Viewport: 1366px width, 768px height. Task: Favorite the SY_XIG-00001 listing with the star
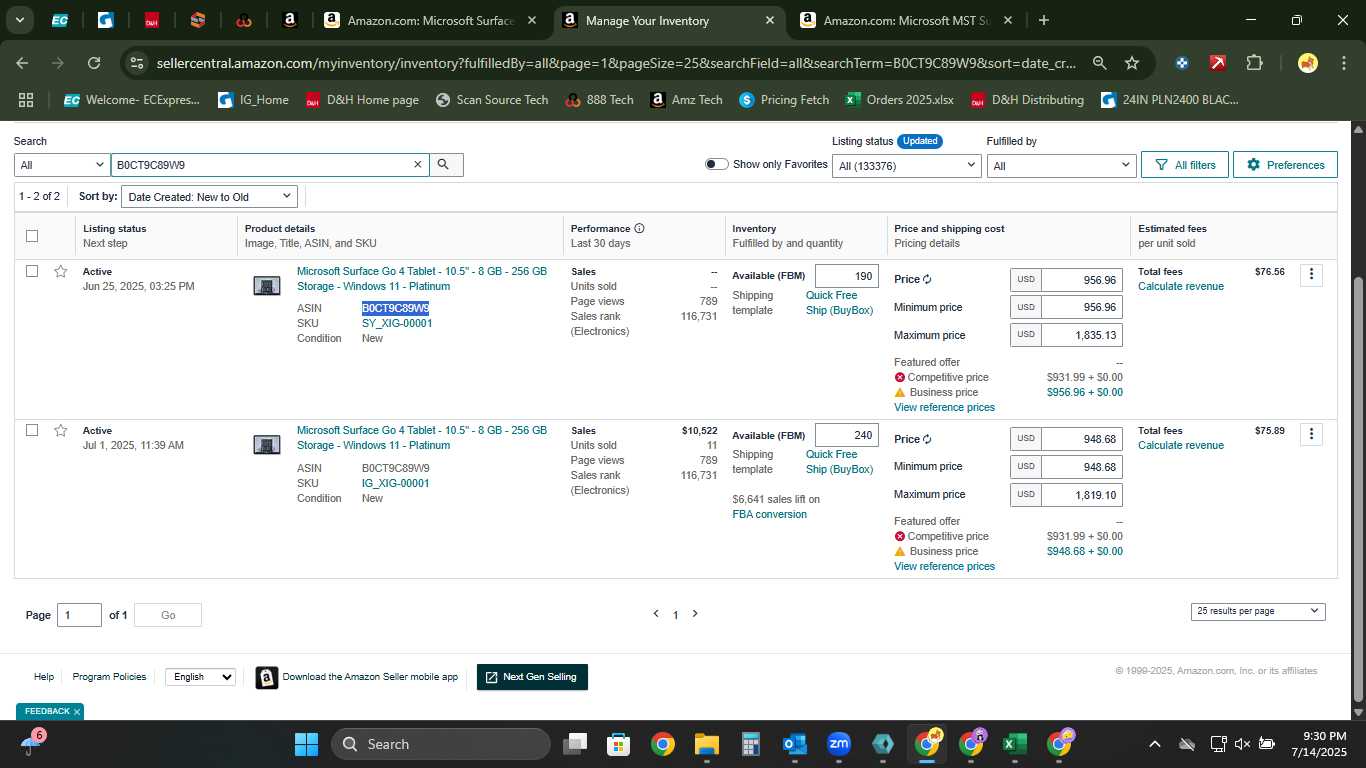tap(61, 271)
